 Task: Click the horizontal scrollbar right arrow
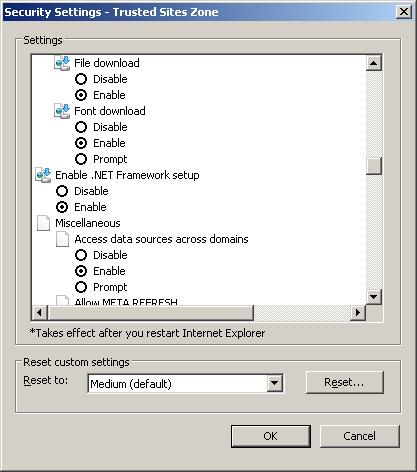click(x=358, y=313)
